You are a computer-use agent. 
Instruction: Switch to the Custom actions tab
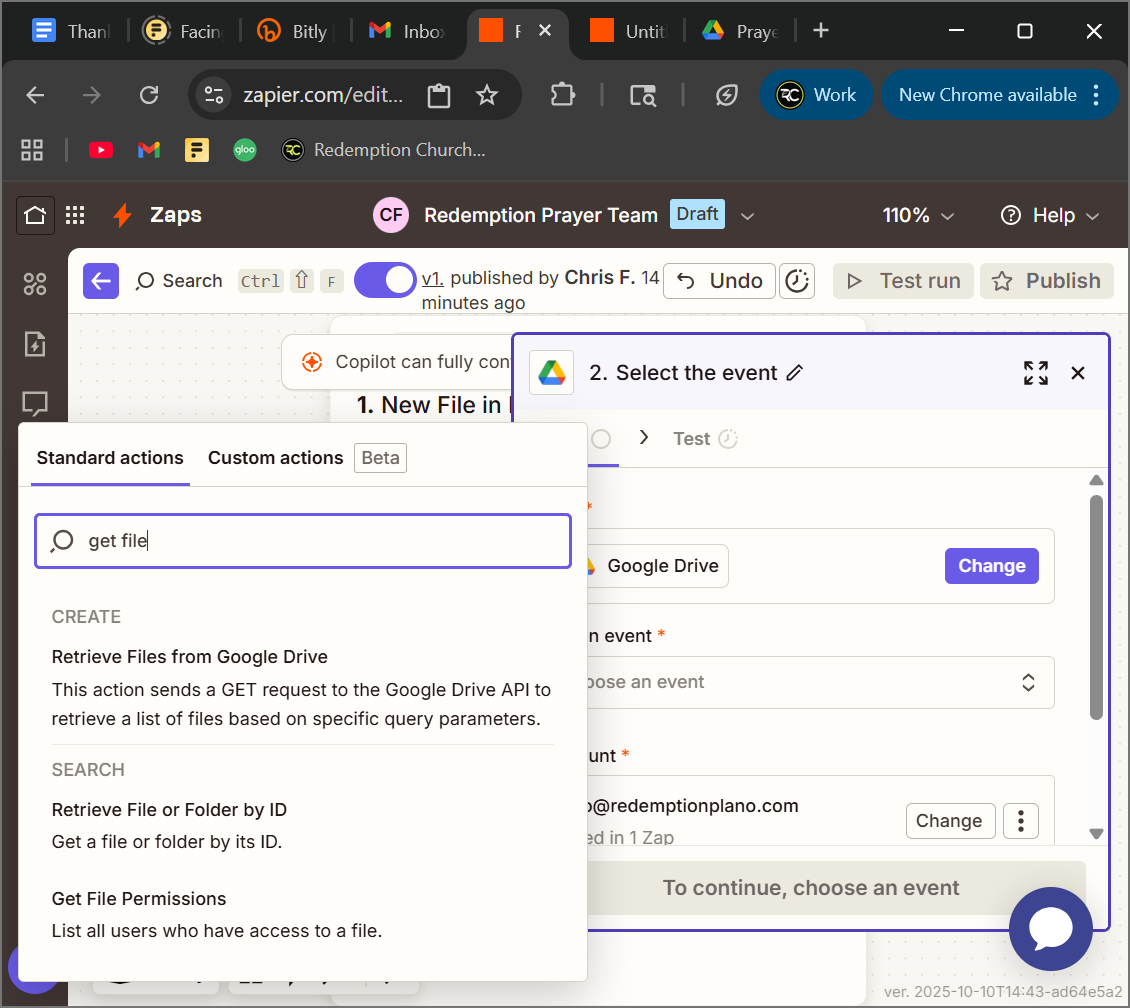(x=275, y=458)
